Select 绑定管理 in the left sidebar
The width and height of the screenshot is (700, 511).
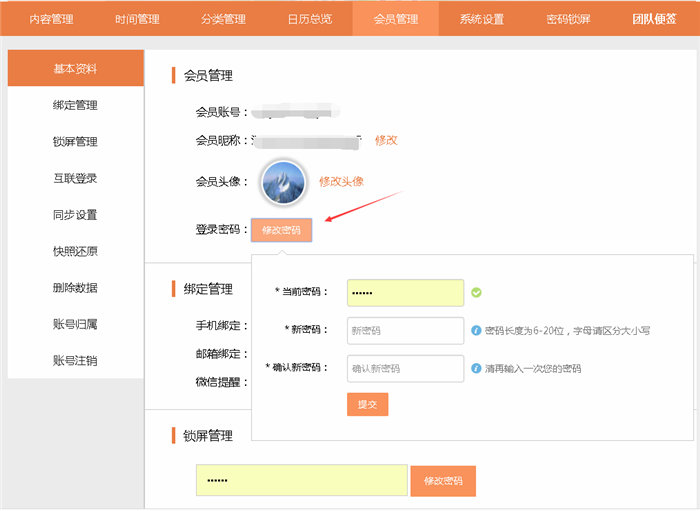coord(75,105)
